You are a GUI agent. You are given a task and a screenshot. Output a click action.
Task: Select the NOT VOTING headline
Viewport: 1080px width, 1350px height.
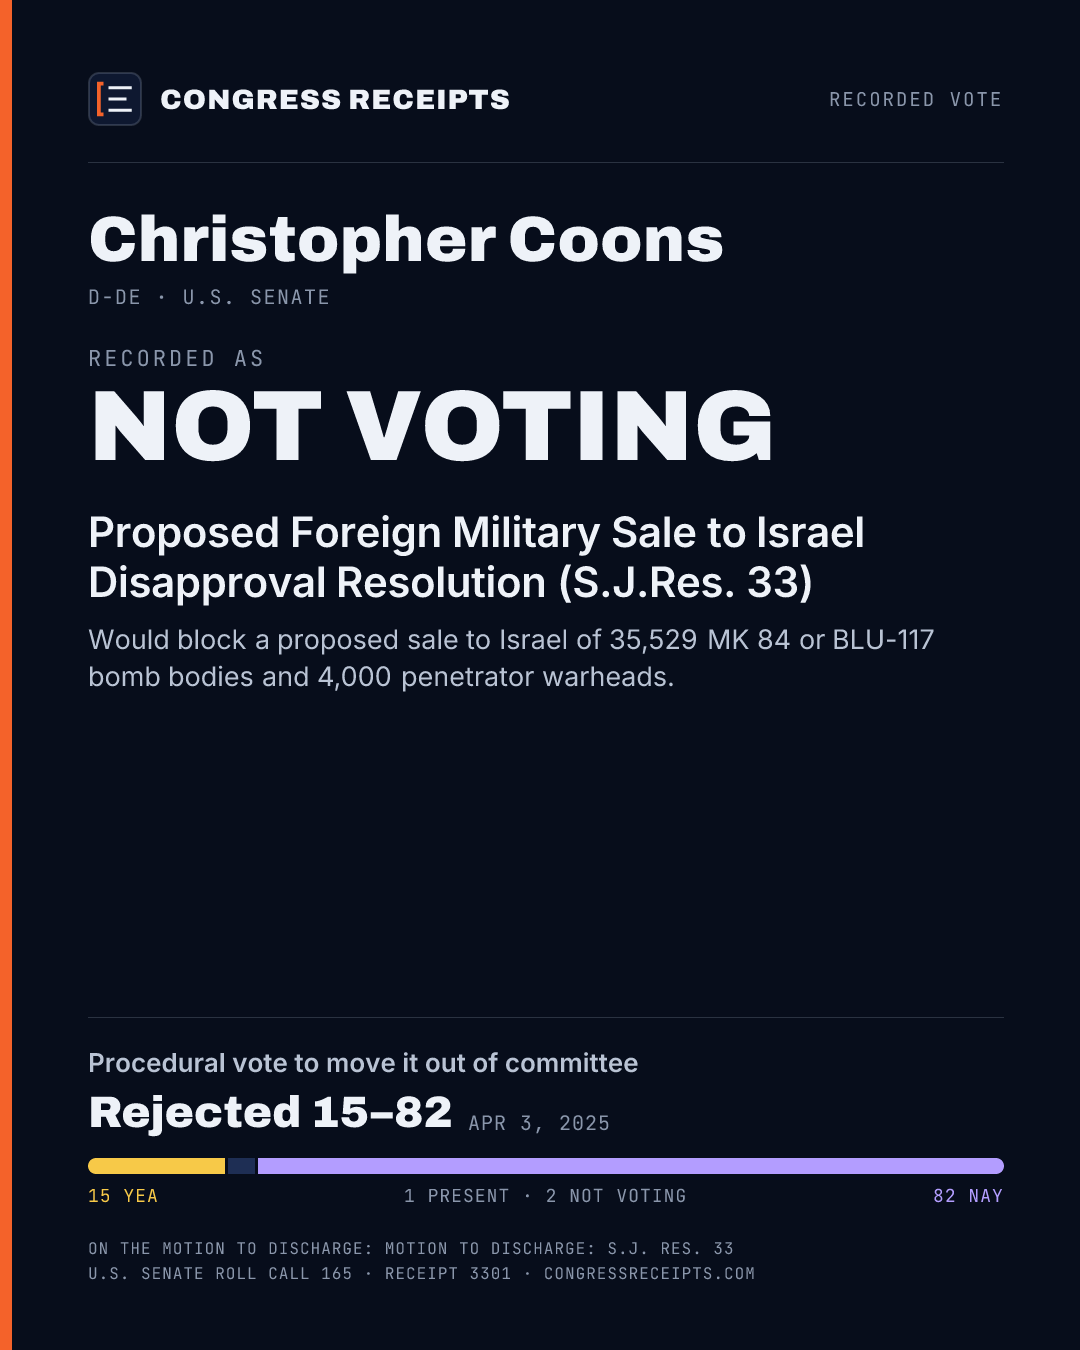tap(432, 427)
